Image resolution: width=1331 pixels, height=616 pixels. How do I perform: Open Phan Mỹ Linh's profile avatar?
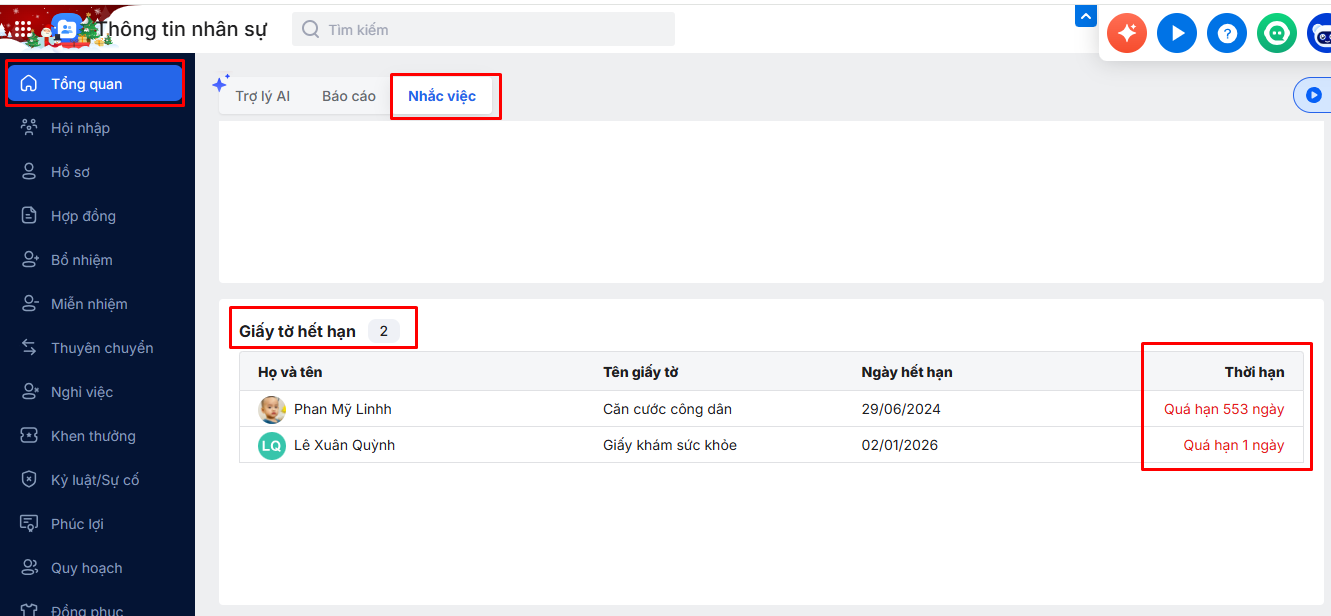click(x=272, y=409)
